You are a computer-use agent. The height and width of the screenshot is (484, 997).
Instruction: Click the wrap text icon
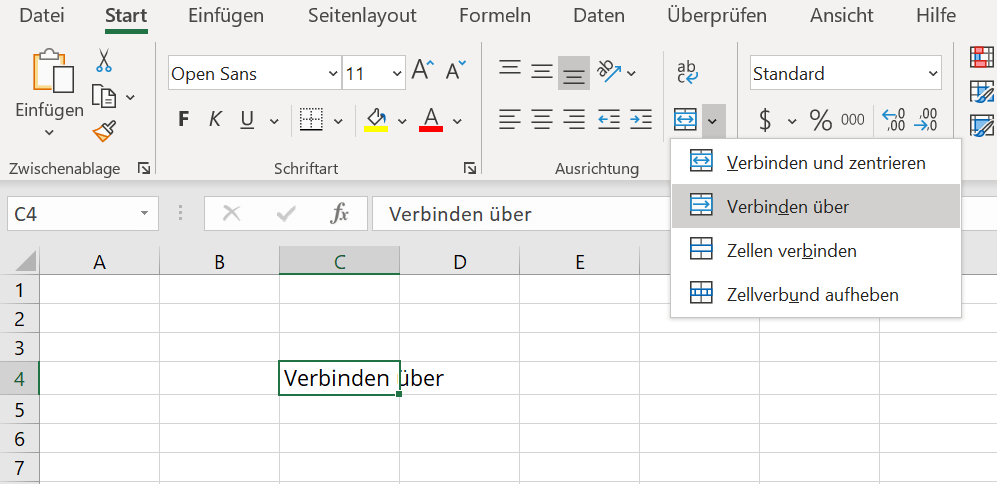coord(687,72)
